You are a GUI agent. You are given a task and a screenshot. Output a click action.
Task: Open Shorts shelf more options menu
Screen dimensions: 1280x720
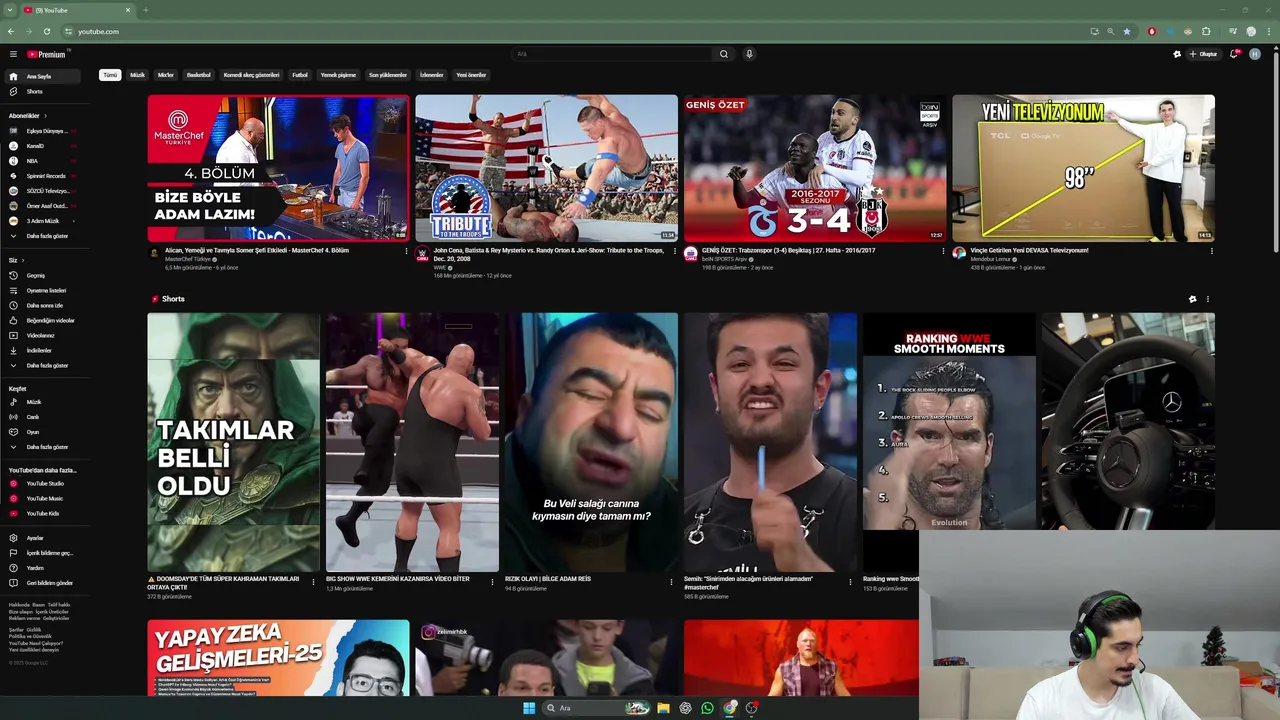click(1208, 299)
